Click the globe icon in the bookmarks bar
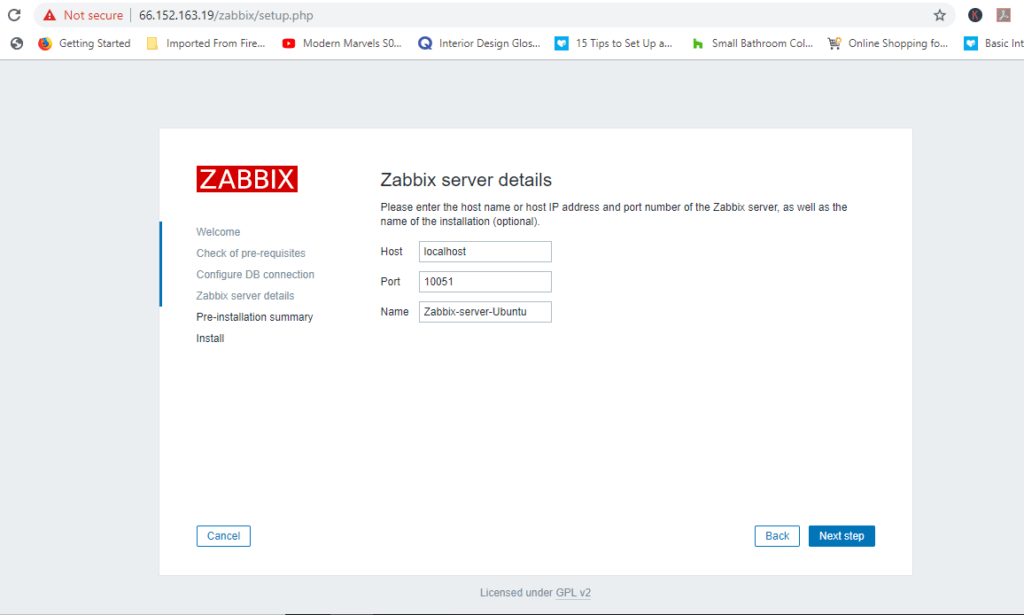Image resolution: width=1024 pixels, height=615 pixels. (x=14, y=43)
